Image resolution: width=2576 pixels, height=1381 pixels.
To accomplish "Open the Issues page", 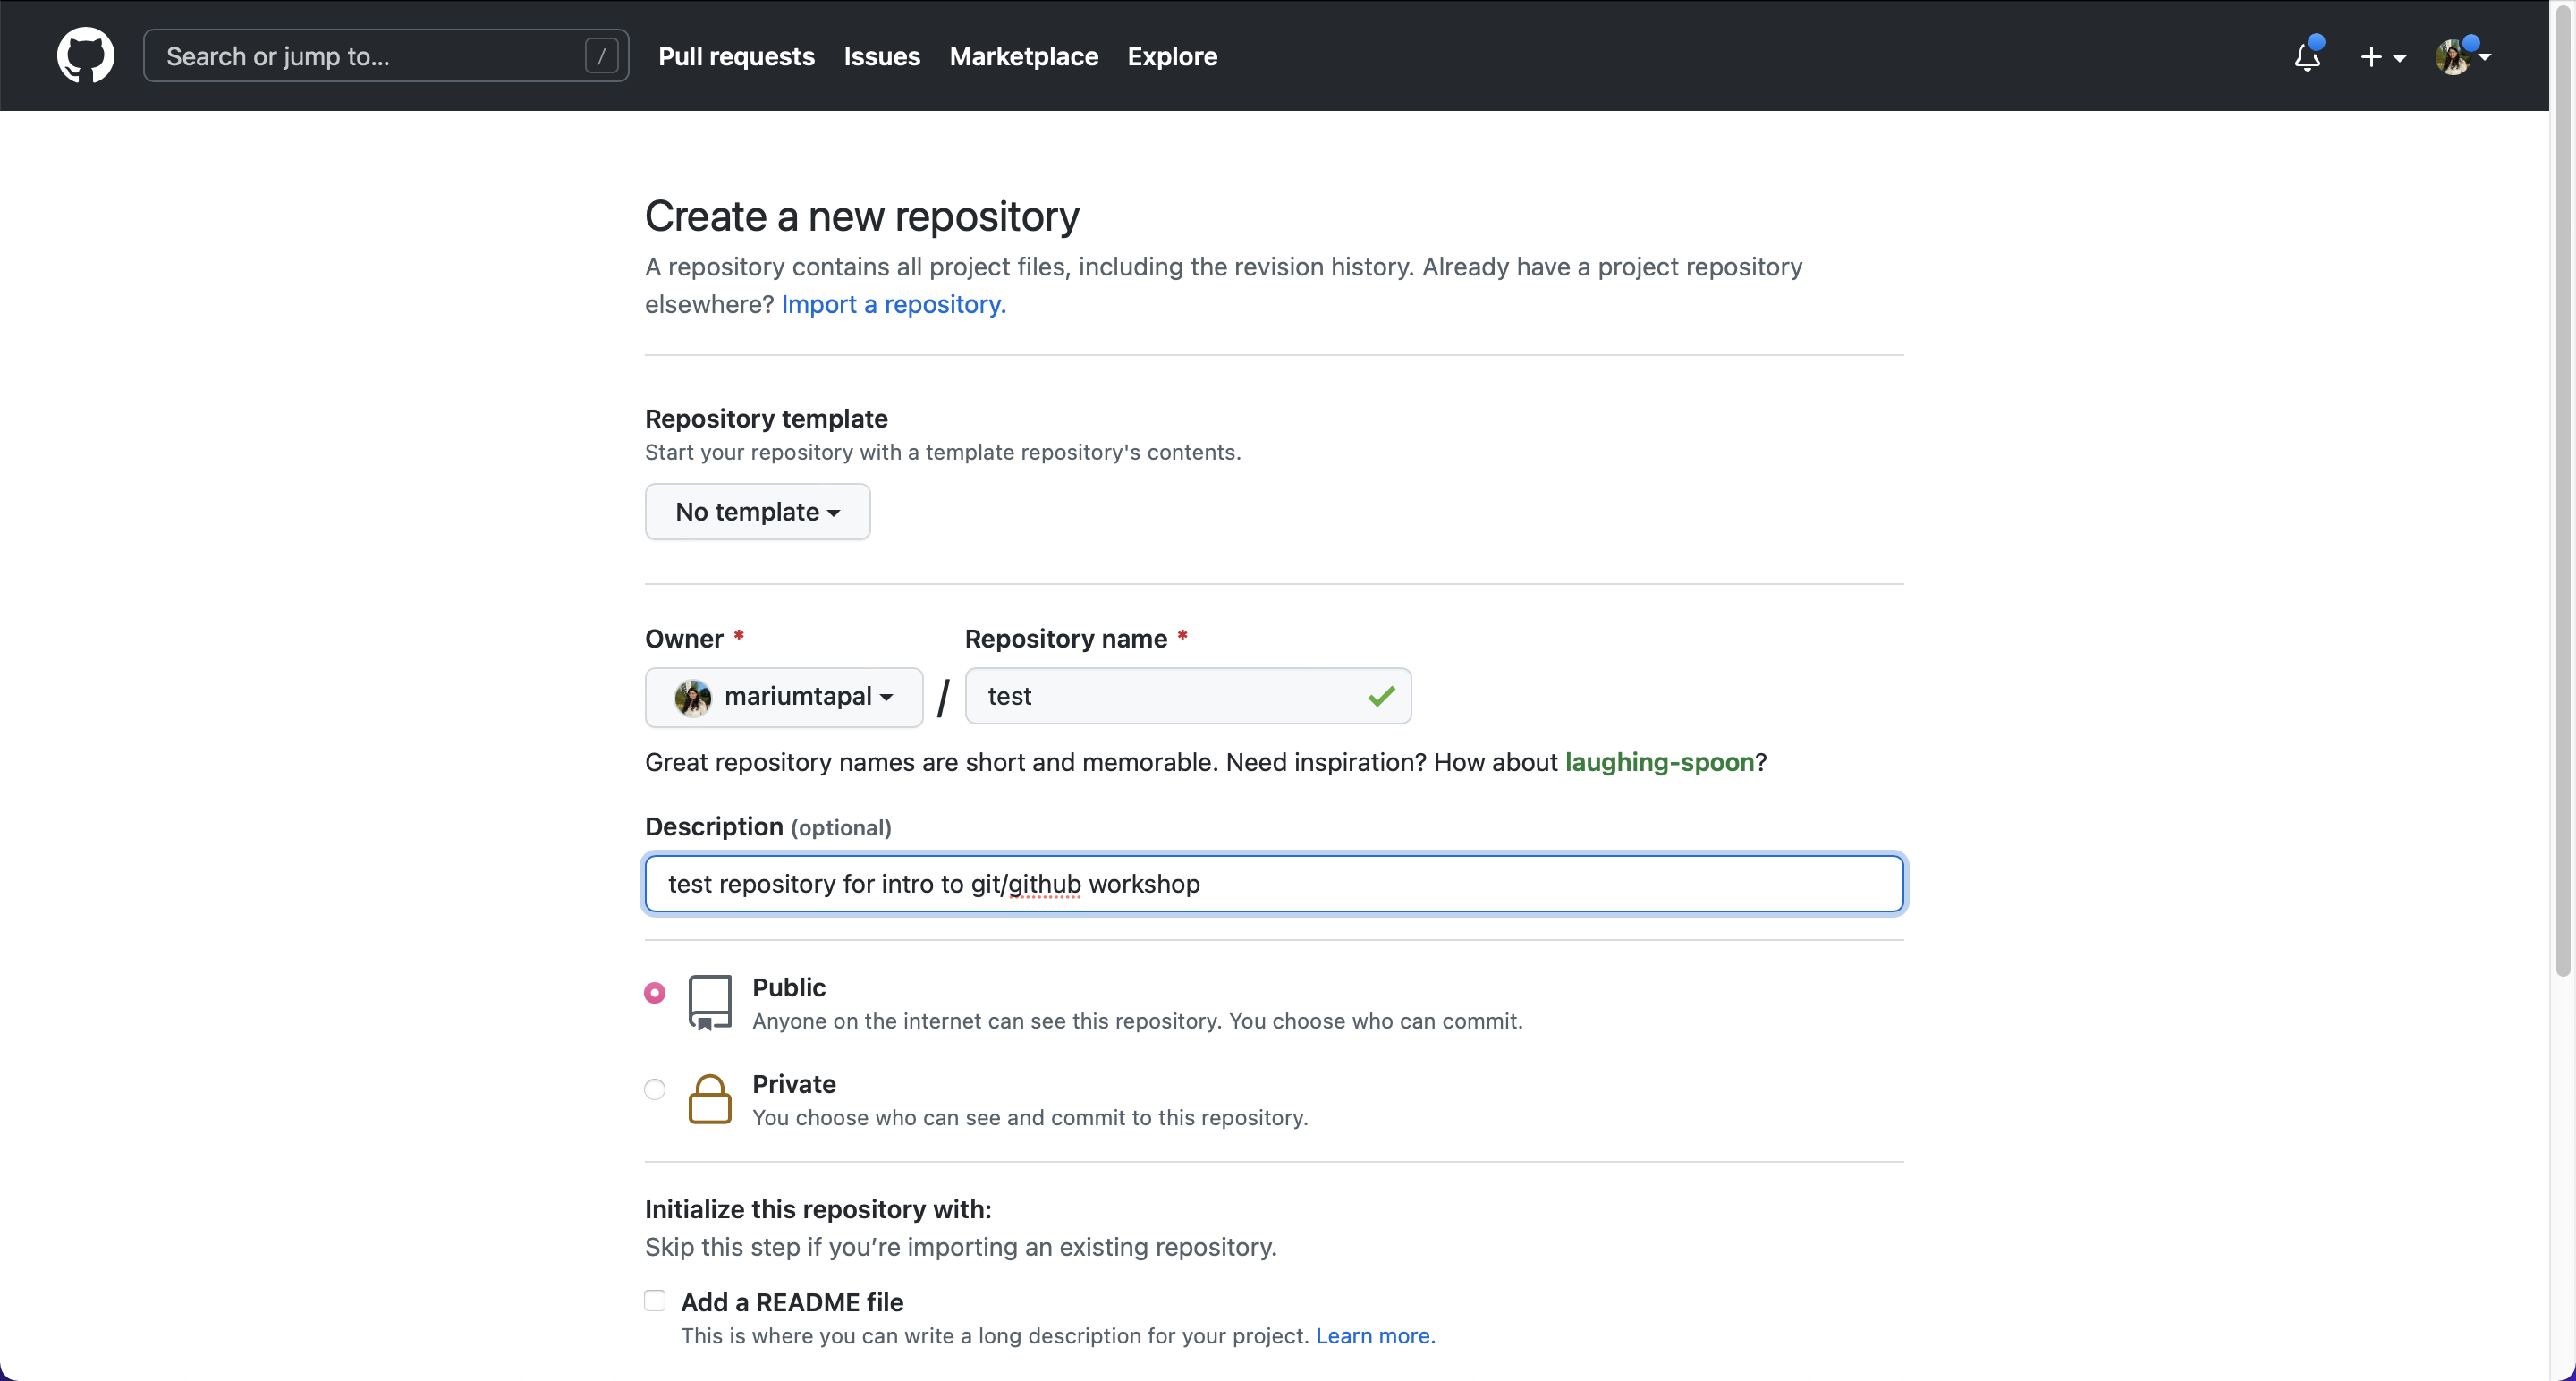I will pyautogui.click(x=882, y=56).
